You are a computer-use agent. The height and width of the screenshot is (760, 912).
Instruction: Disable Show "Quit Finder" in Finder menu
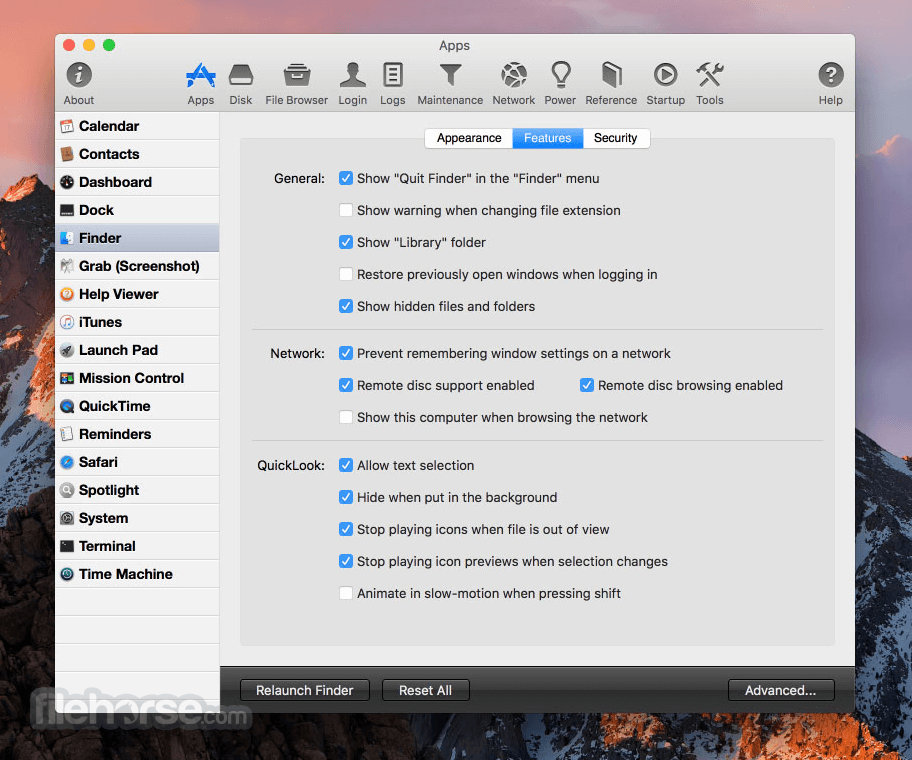pos(345,178)
